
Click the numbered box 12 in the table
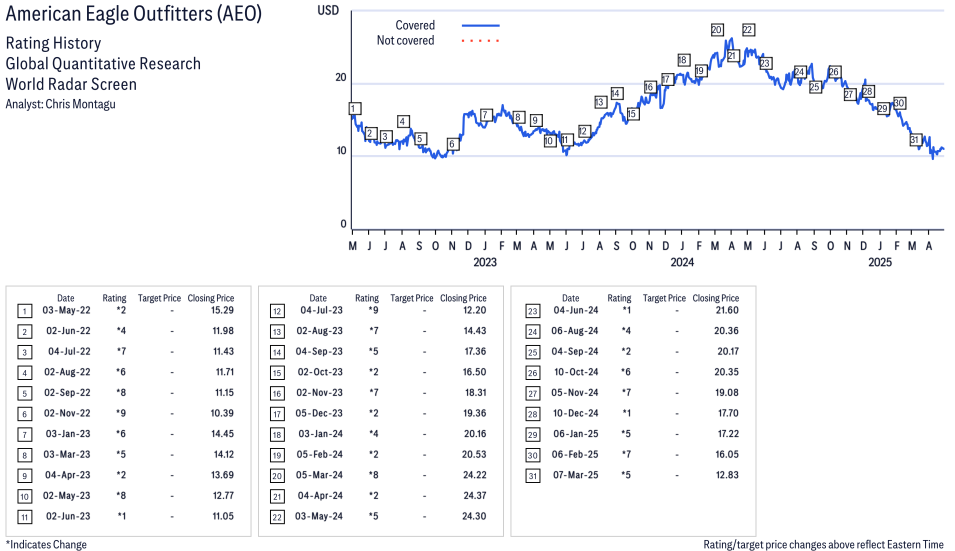coord(277,311)
